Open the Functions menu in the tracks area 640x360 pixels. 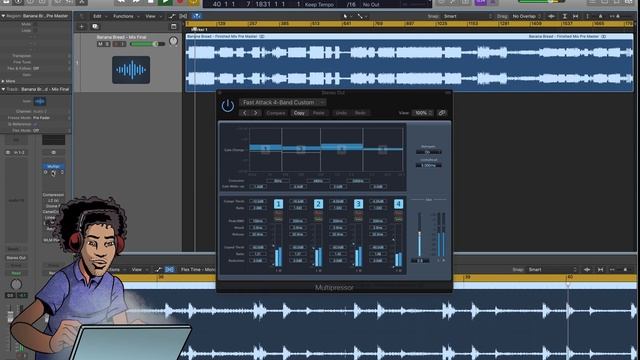point(123,16)
